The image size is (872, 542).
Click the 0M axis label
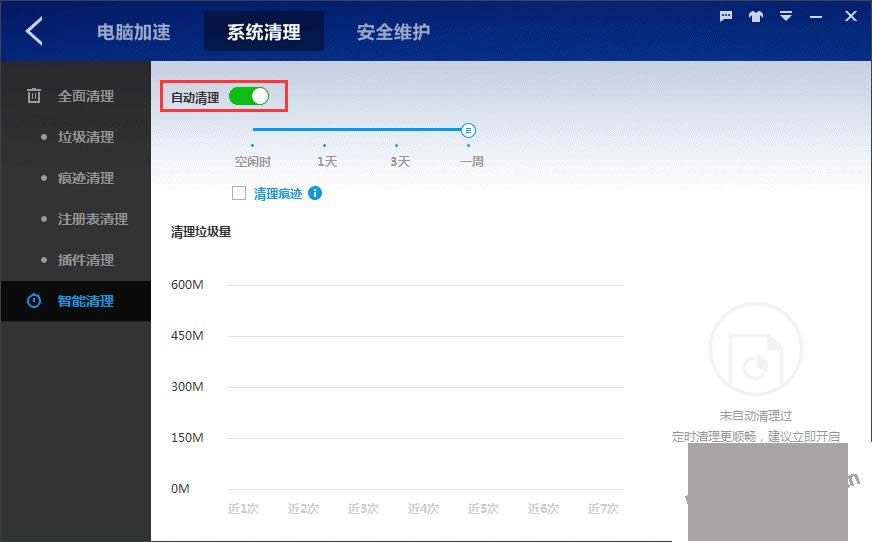180,489
